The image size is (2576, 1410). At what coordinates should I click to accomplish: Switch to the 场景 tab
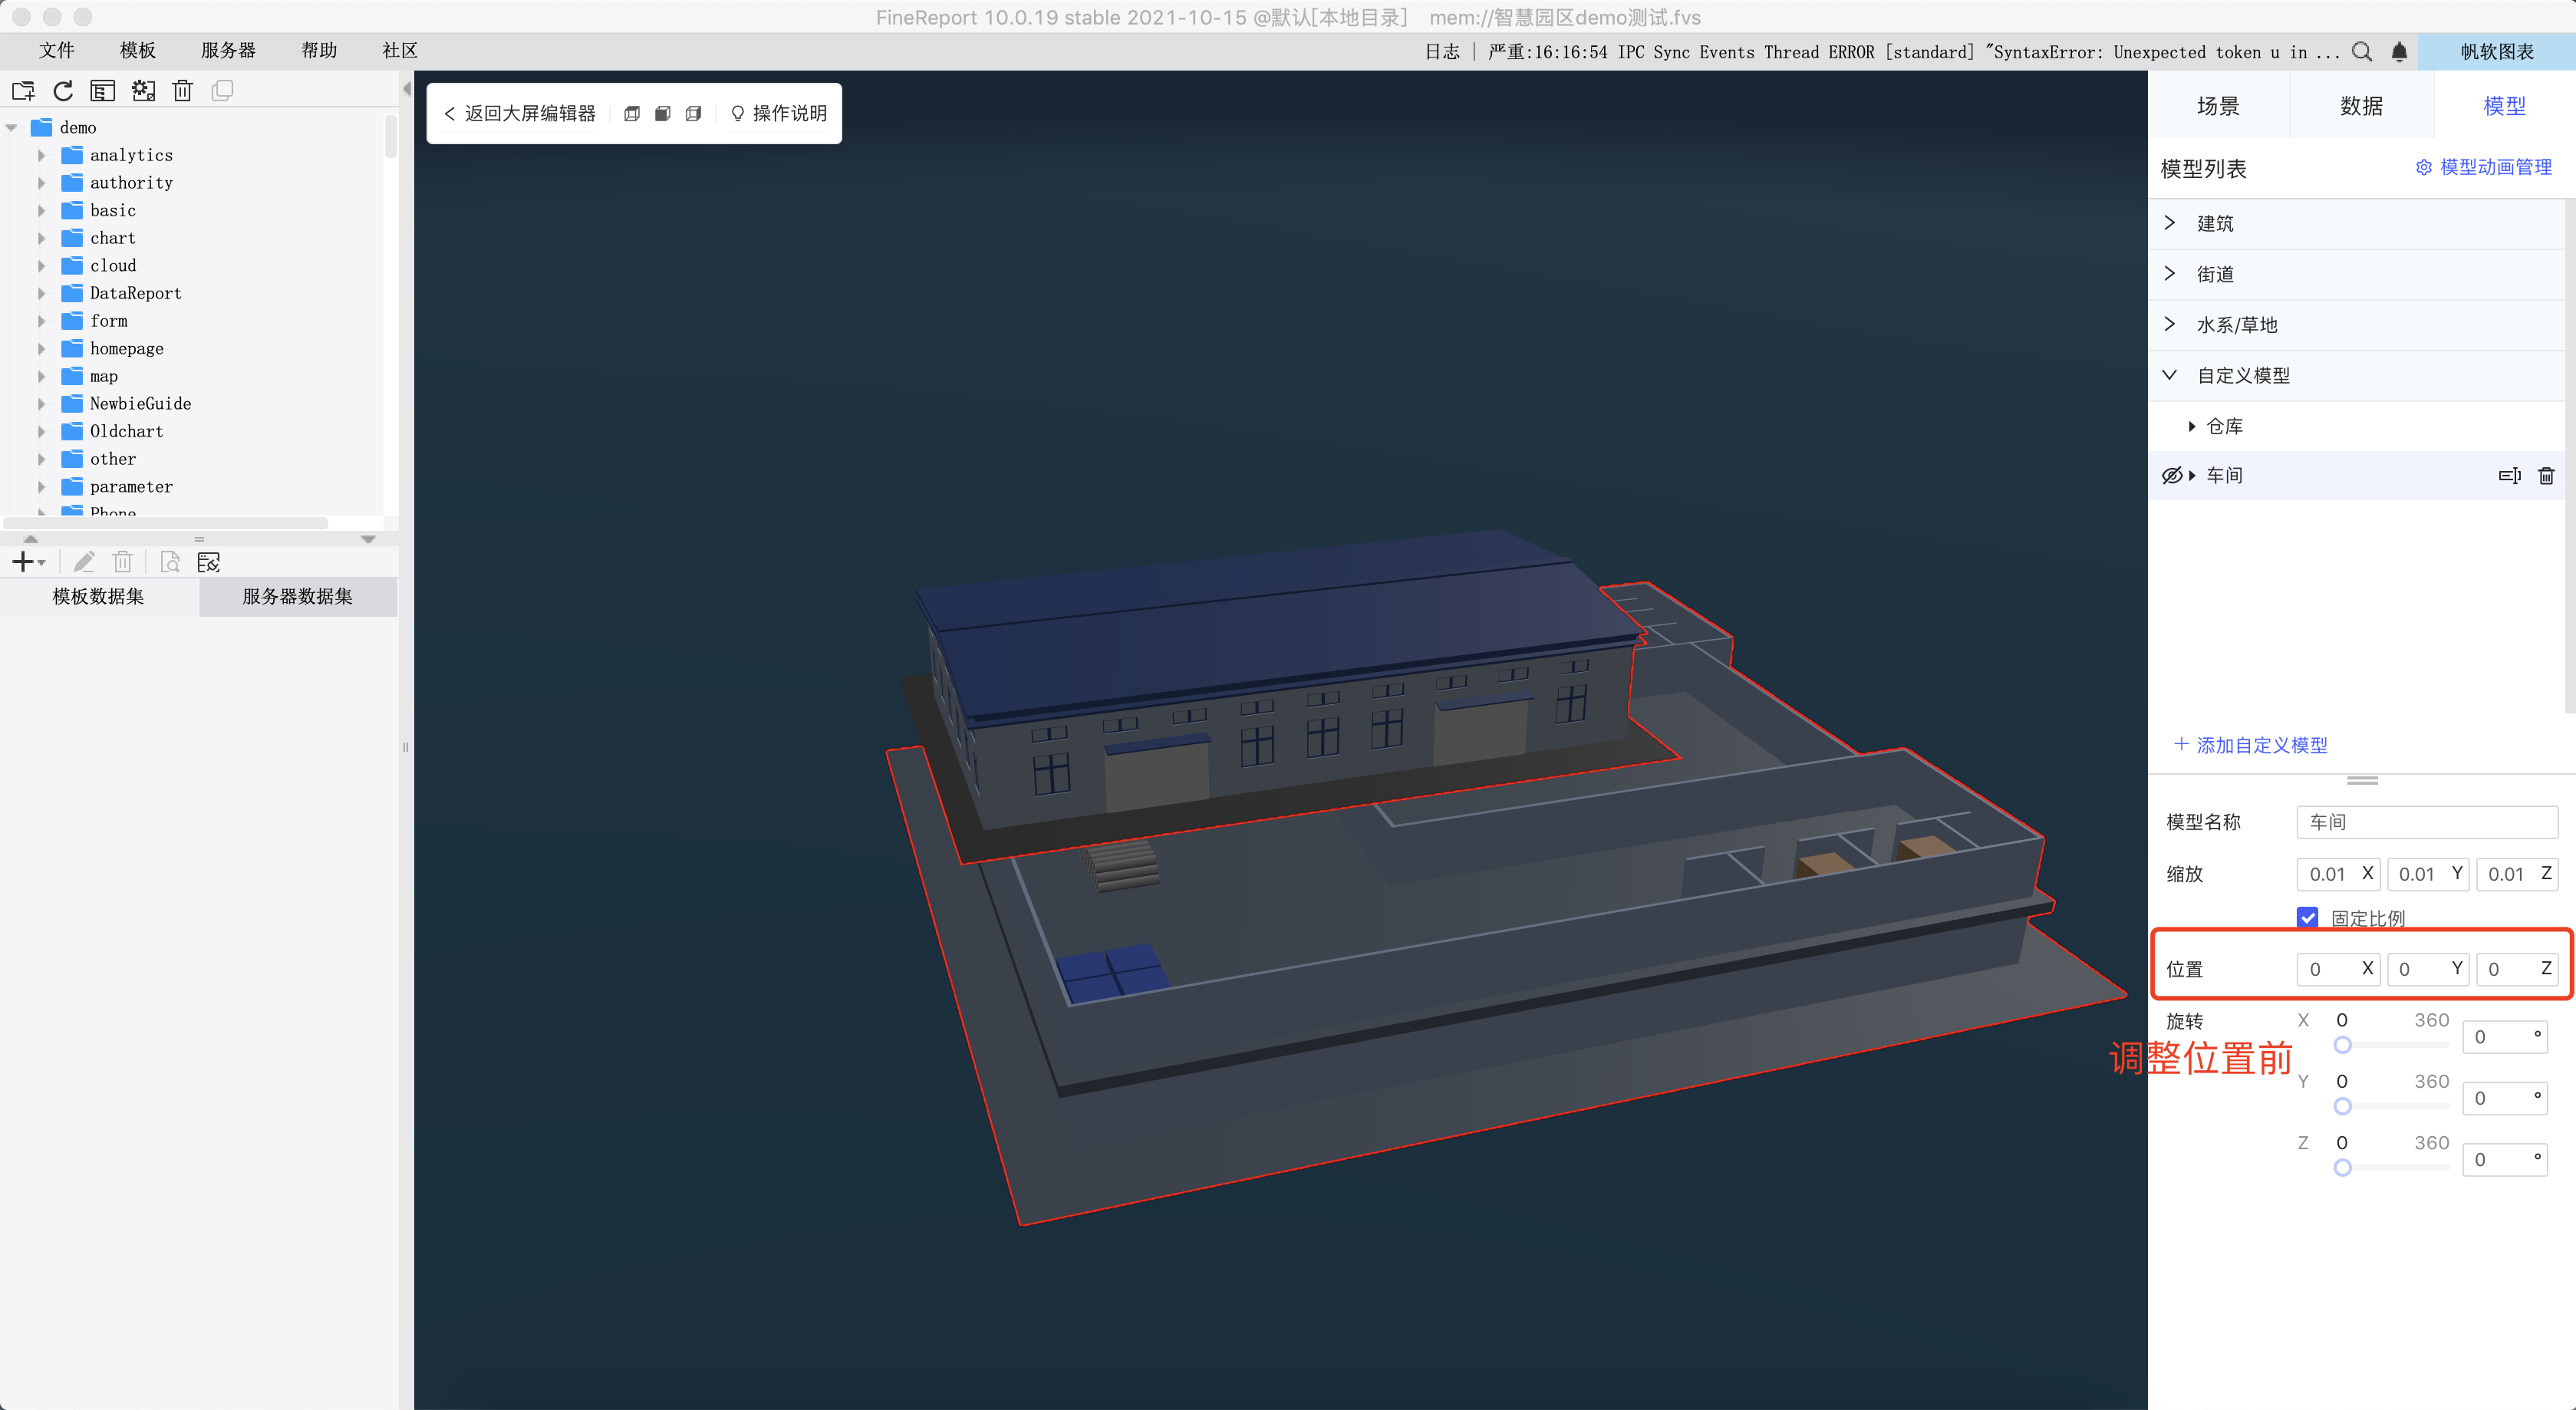(x=2217, y=106)
